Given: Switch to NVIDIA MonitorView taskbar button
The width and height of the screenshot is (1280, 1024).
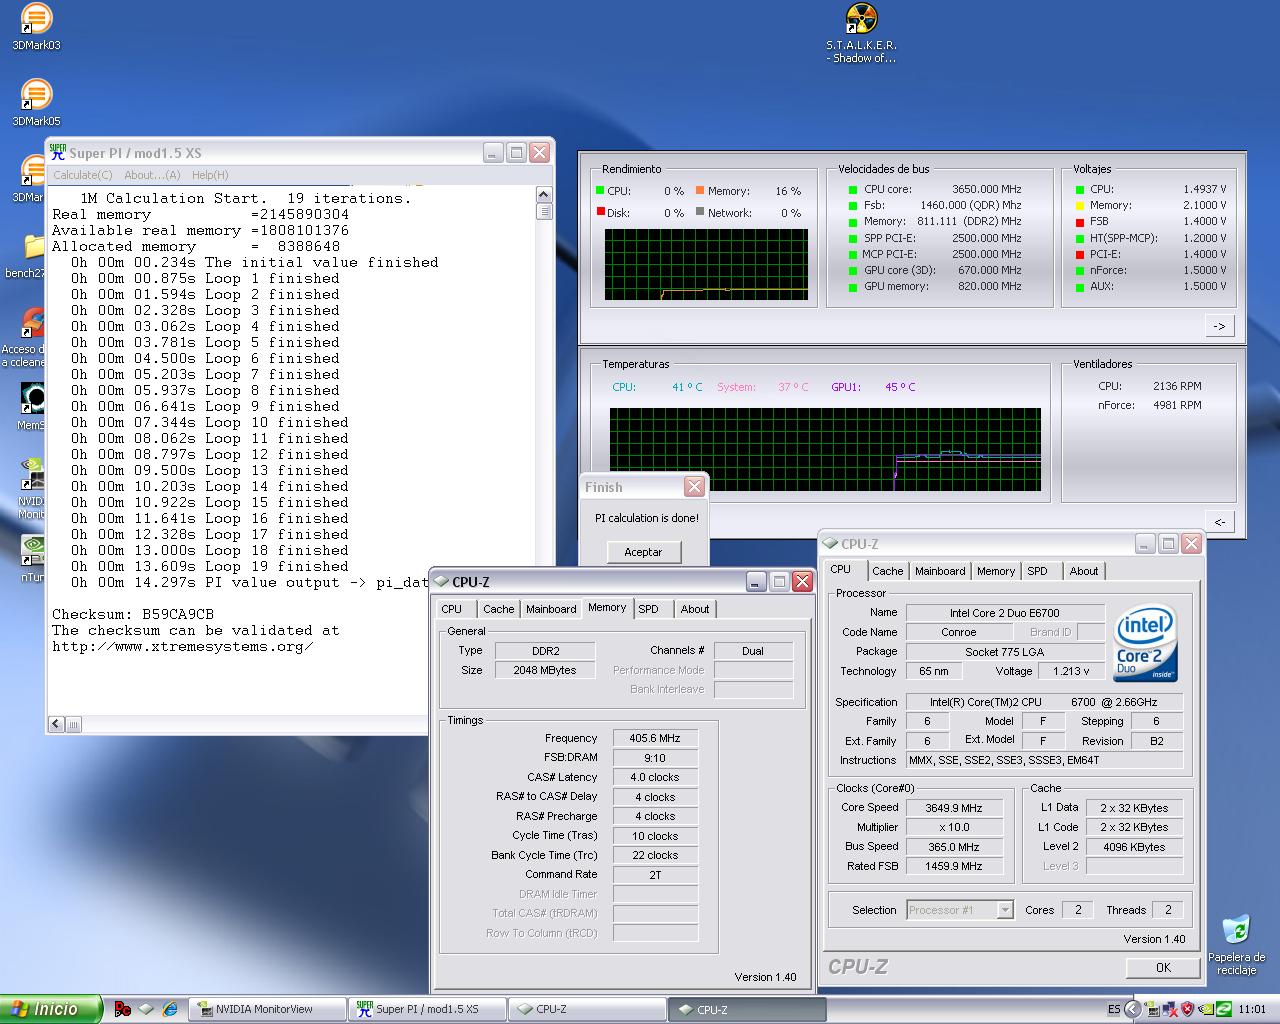Looking at the screenshot, I should pos(266,1009).
